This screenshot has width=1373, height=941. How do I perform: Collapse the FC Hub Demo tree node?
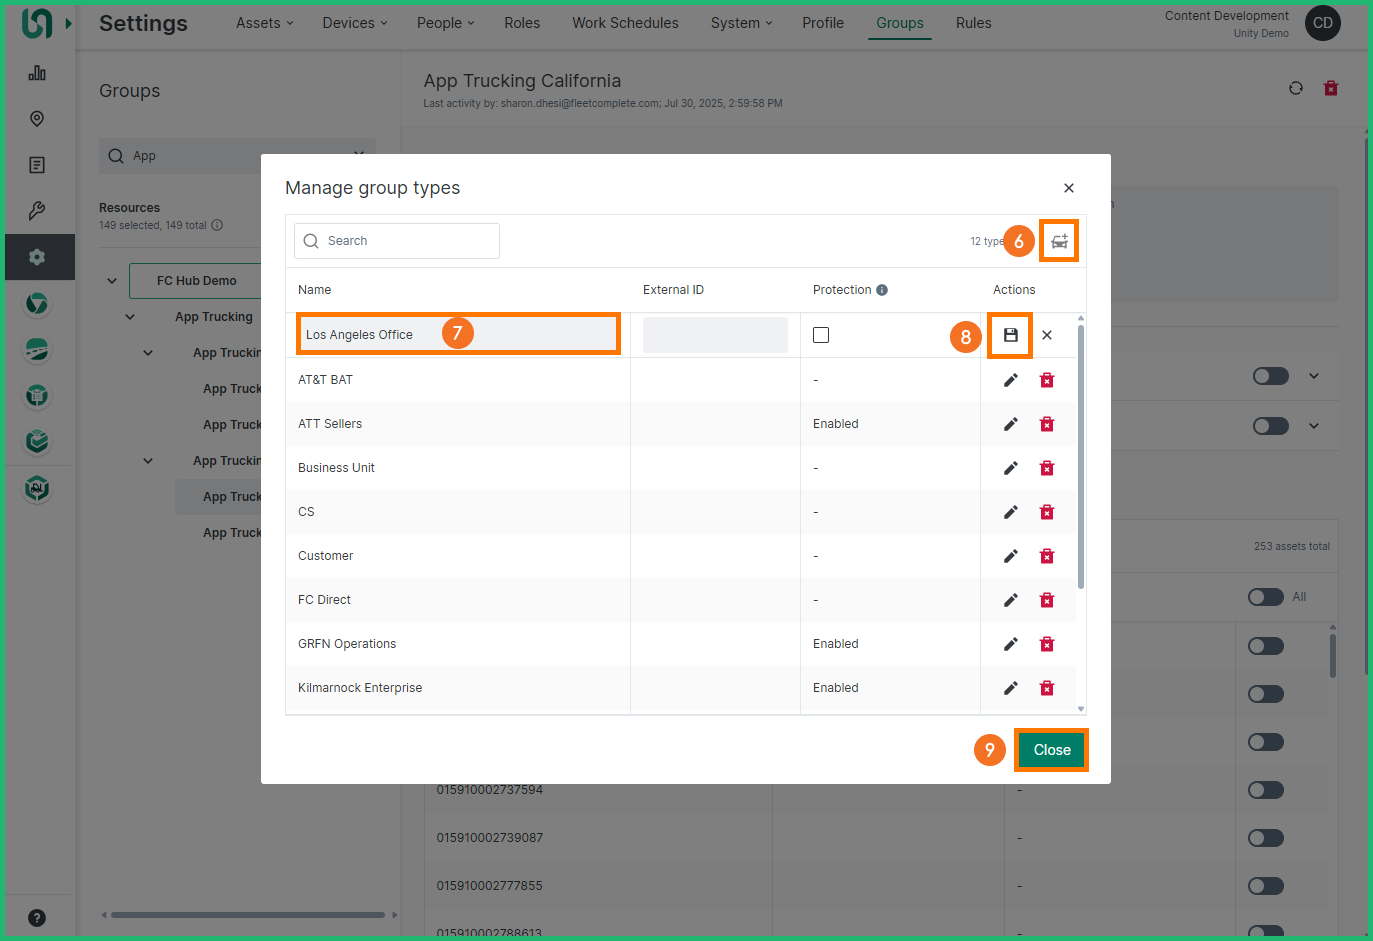(112, 281)
